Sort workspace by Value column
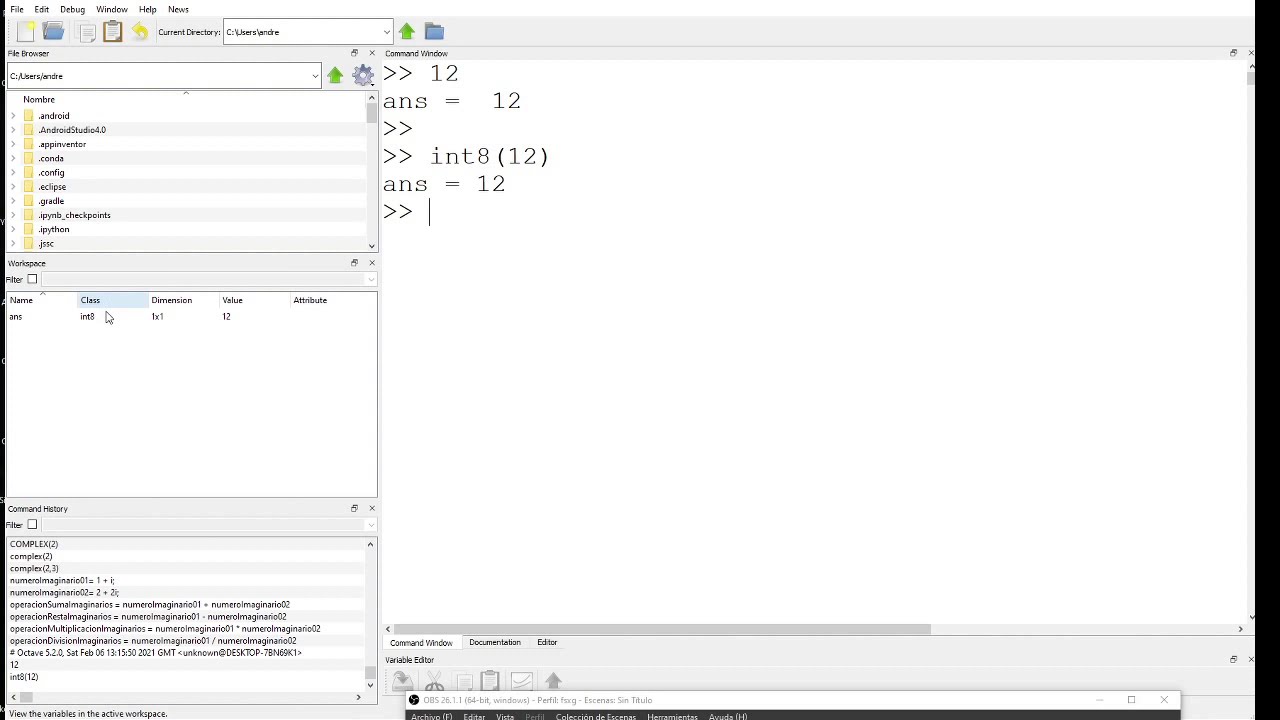 click(x=255, y=300)
